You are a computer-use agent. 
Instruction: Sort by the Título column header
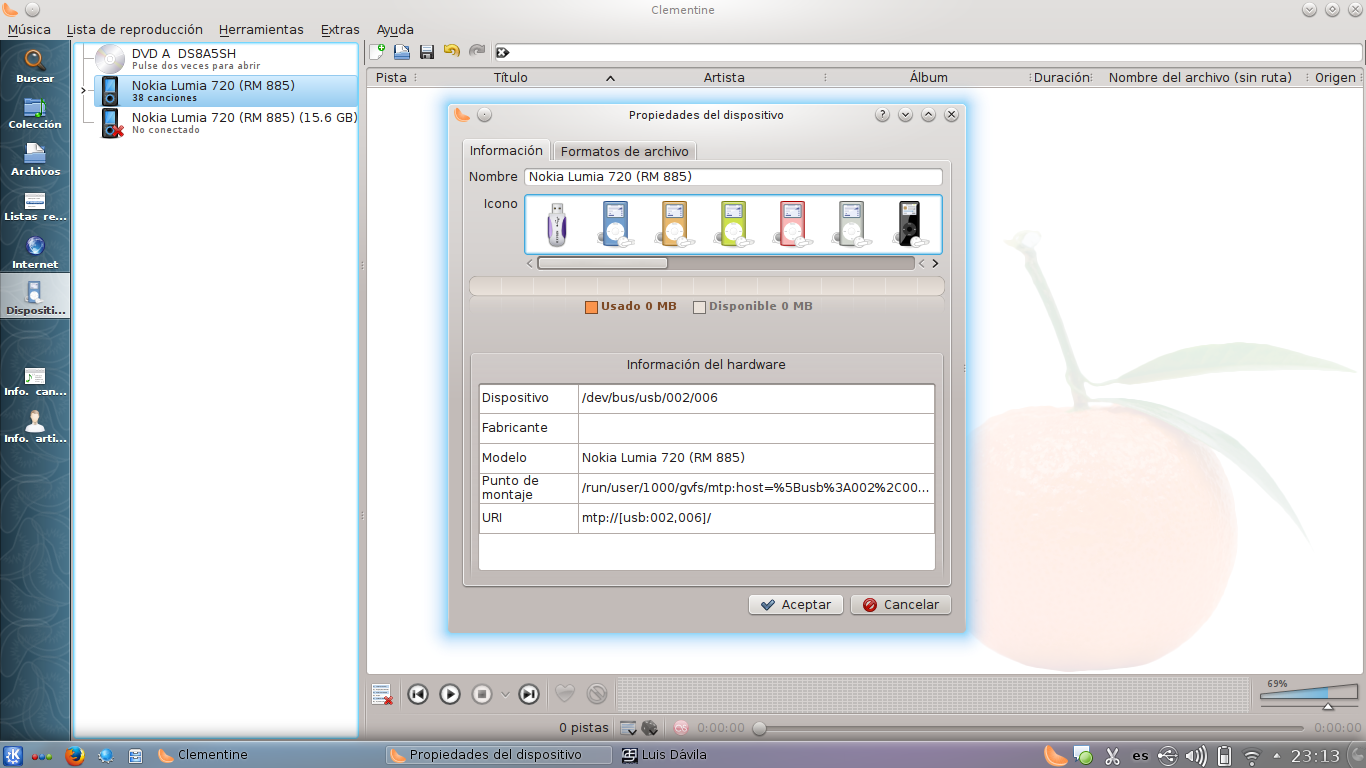tap(511, 77)
